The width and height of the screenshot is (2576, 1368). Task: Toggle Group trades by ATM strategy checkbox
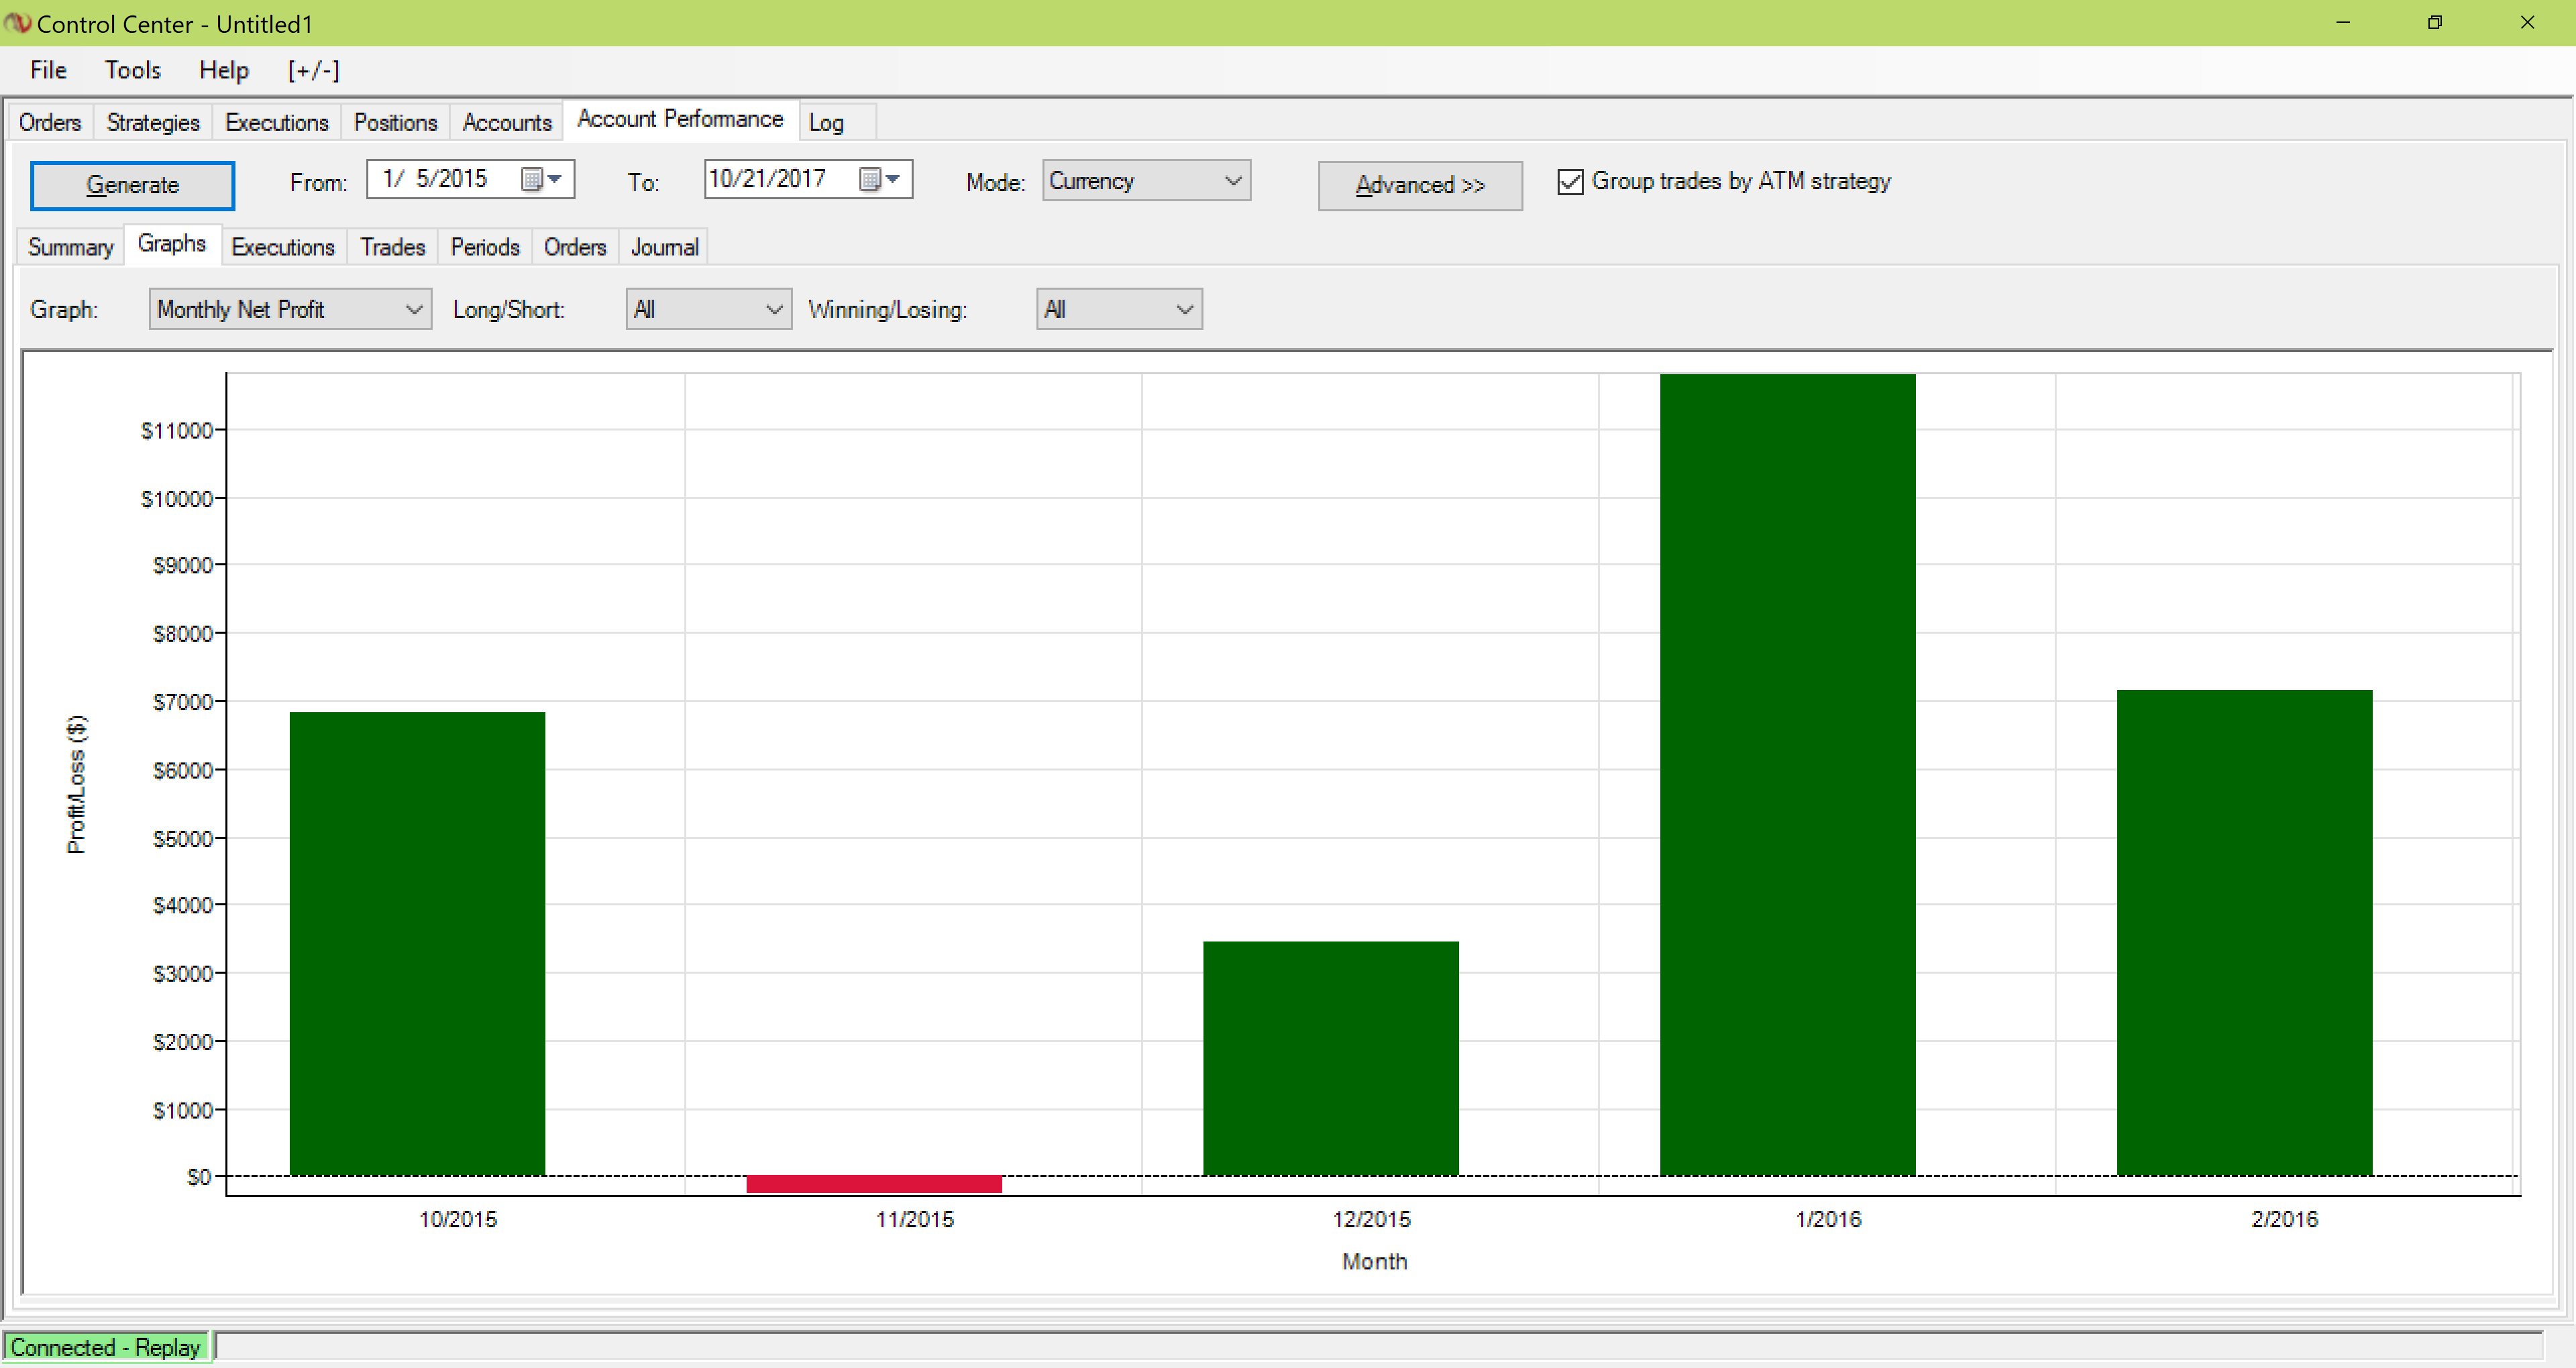pyautogui.click(x=1570, y=182)
